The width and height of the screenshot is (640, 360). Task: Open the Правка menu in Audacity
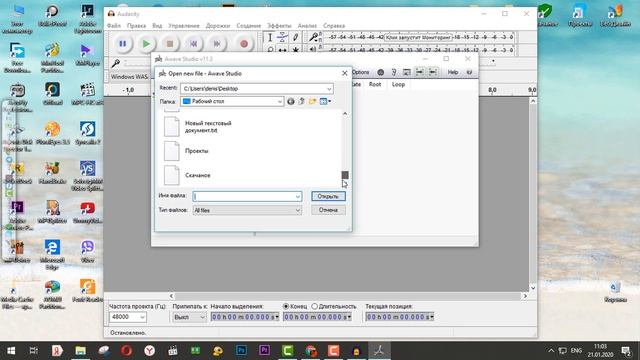coord(136,25)
